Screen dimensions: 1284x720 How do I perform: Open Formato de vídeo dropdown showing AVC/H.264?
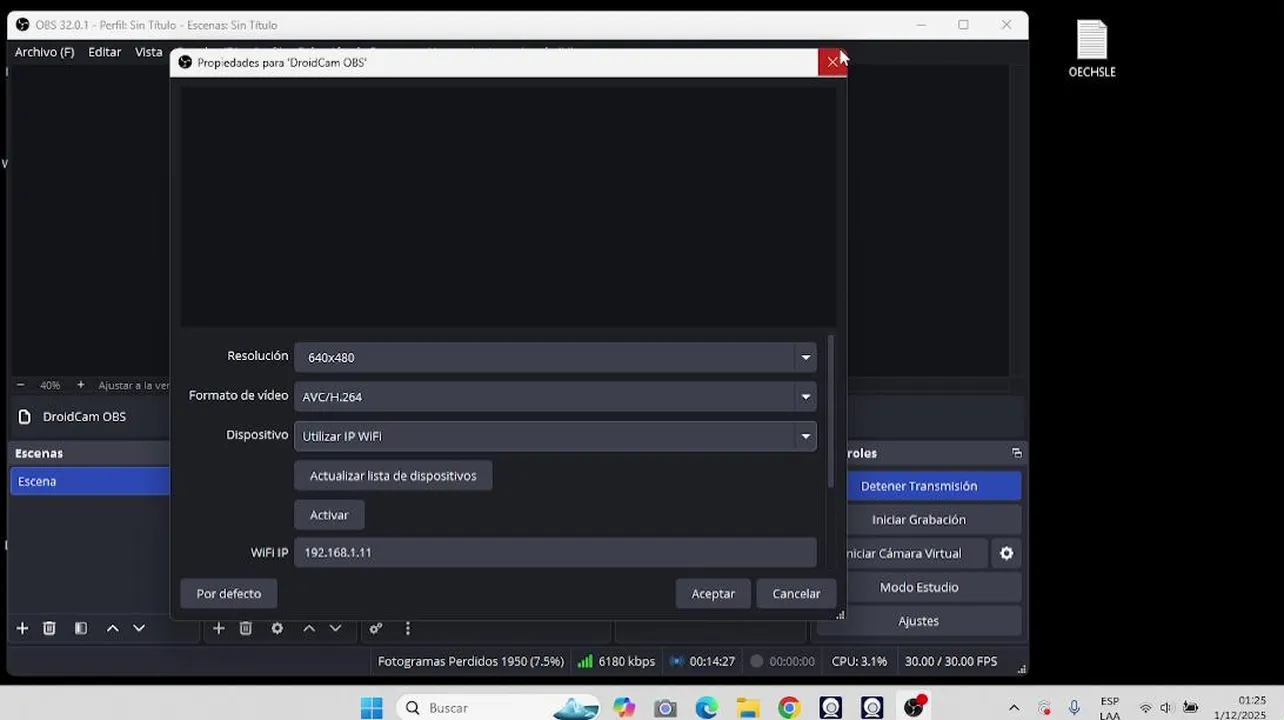(555, 397)
